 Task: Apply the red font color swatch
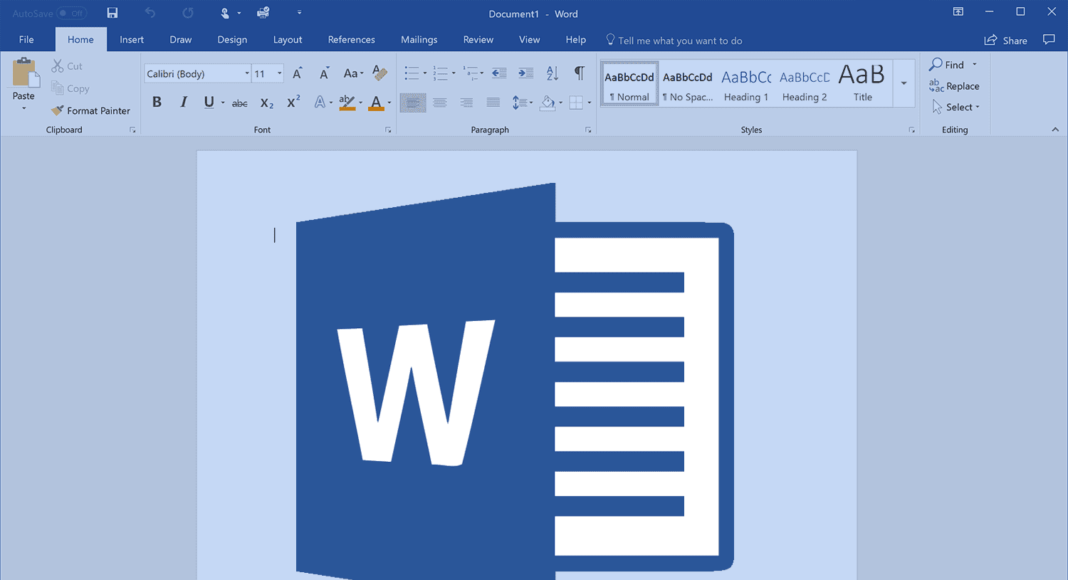click(x=376, y=103)
